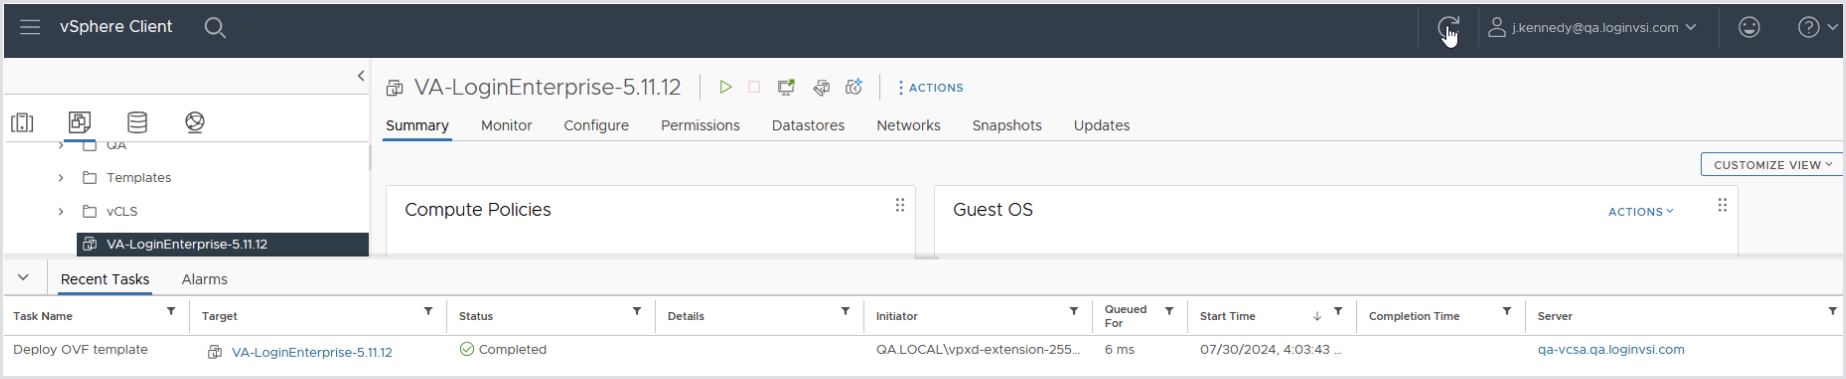Click the Deploy OVF template task name
Image resolution: width=1846 pixels, height=379 pixels.
pyautogui.click(x=80, y=350)
